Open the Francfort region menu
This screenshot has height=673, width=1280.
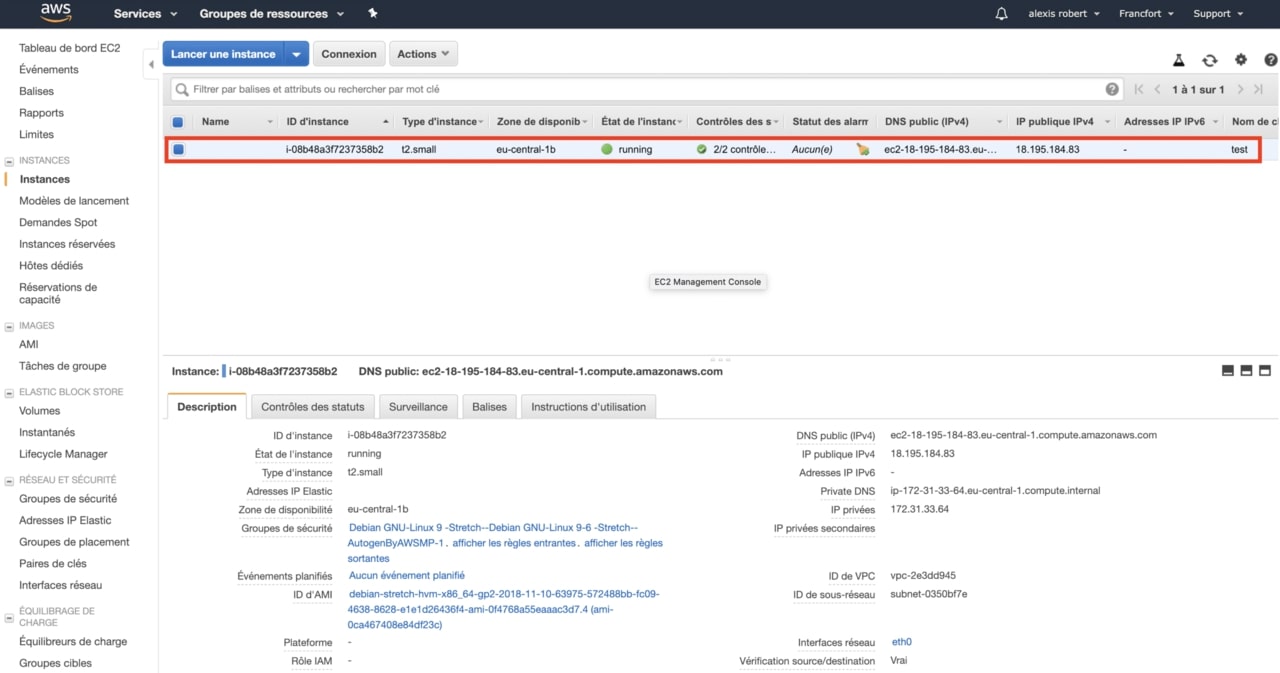coord(1146,14)
